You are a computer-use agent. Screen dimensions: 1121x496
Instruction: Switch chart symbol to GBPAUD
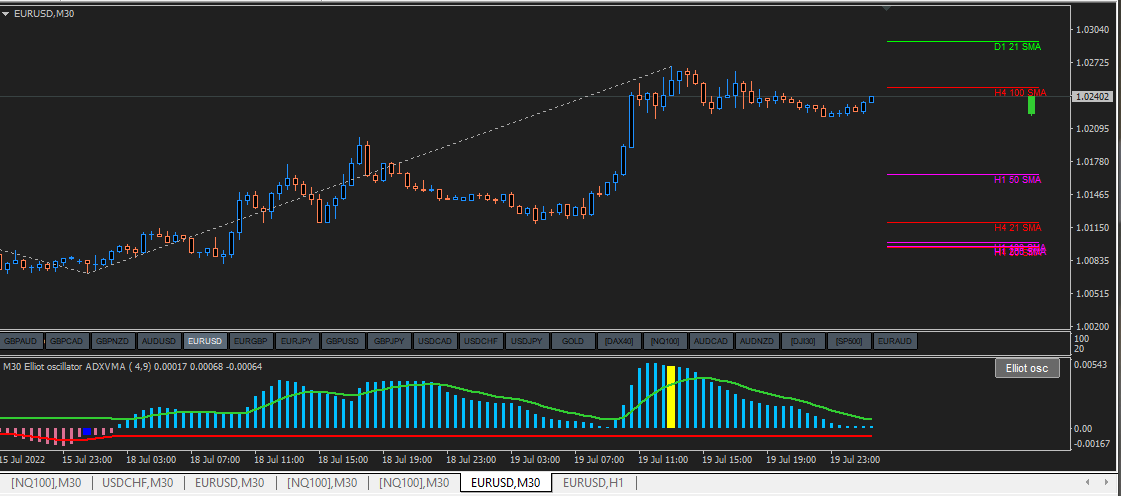tap(23, 342)
